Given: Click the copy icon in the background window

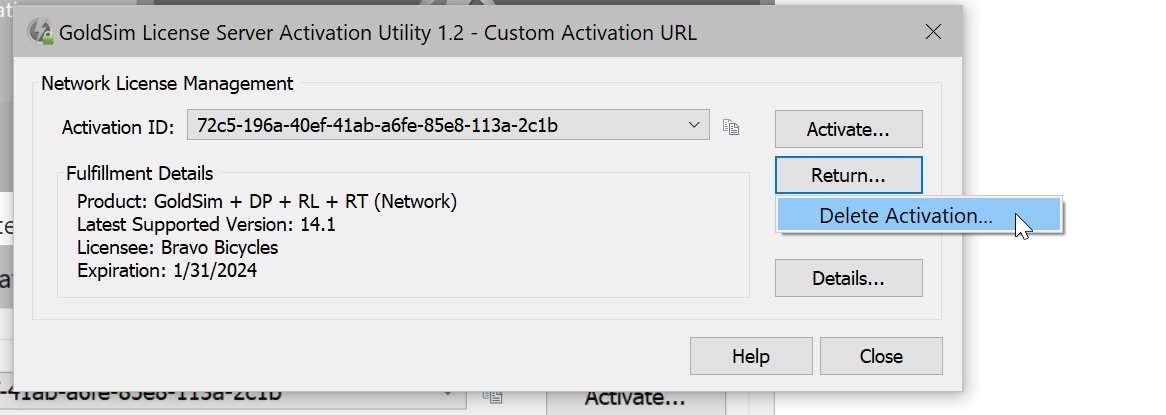Looking at the screenshot, I should (x=492, y=395).
